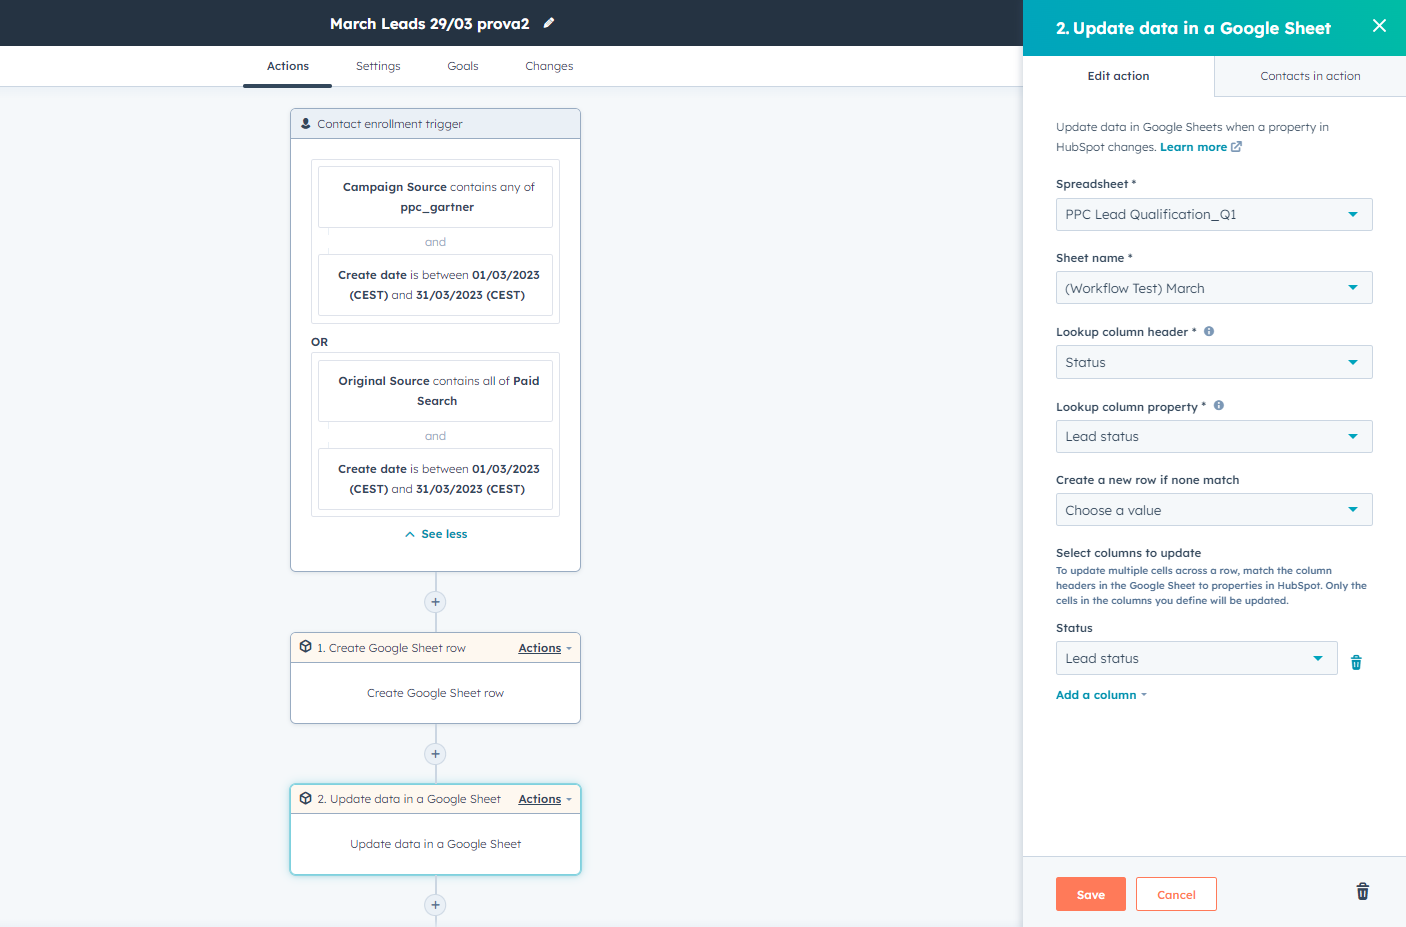
Task: Remove the Status column mapping via its trash icon
Action: 1356,661
